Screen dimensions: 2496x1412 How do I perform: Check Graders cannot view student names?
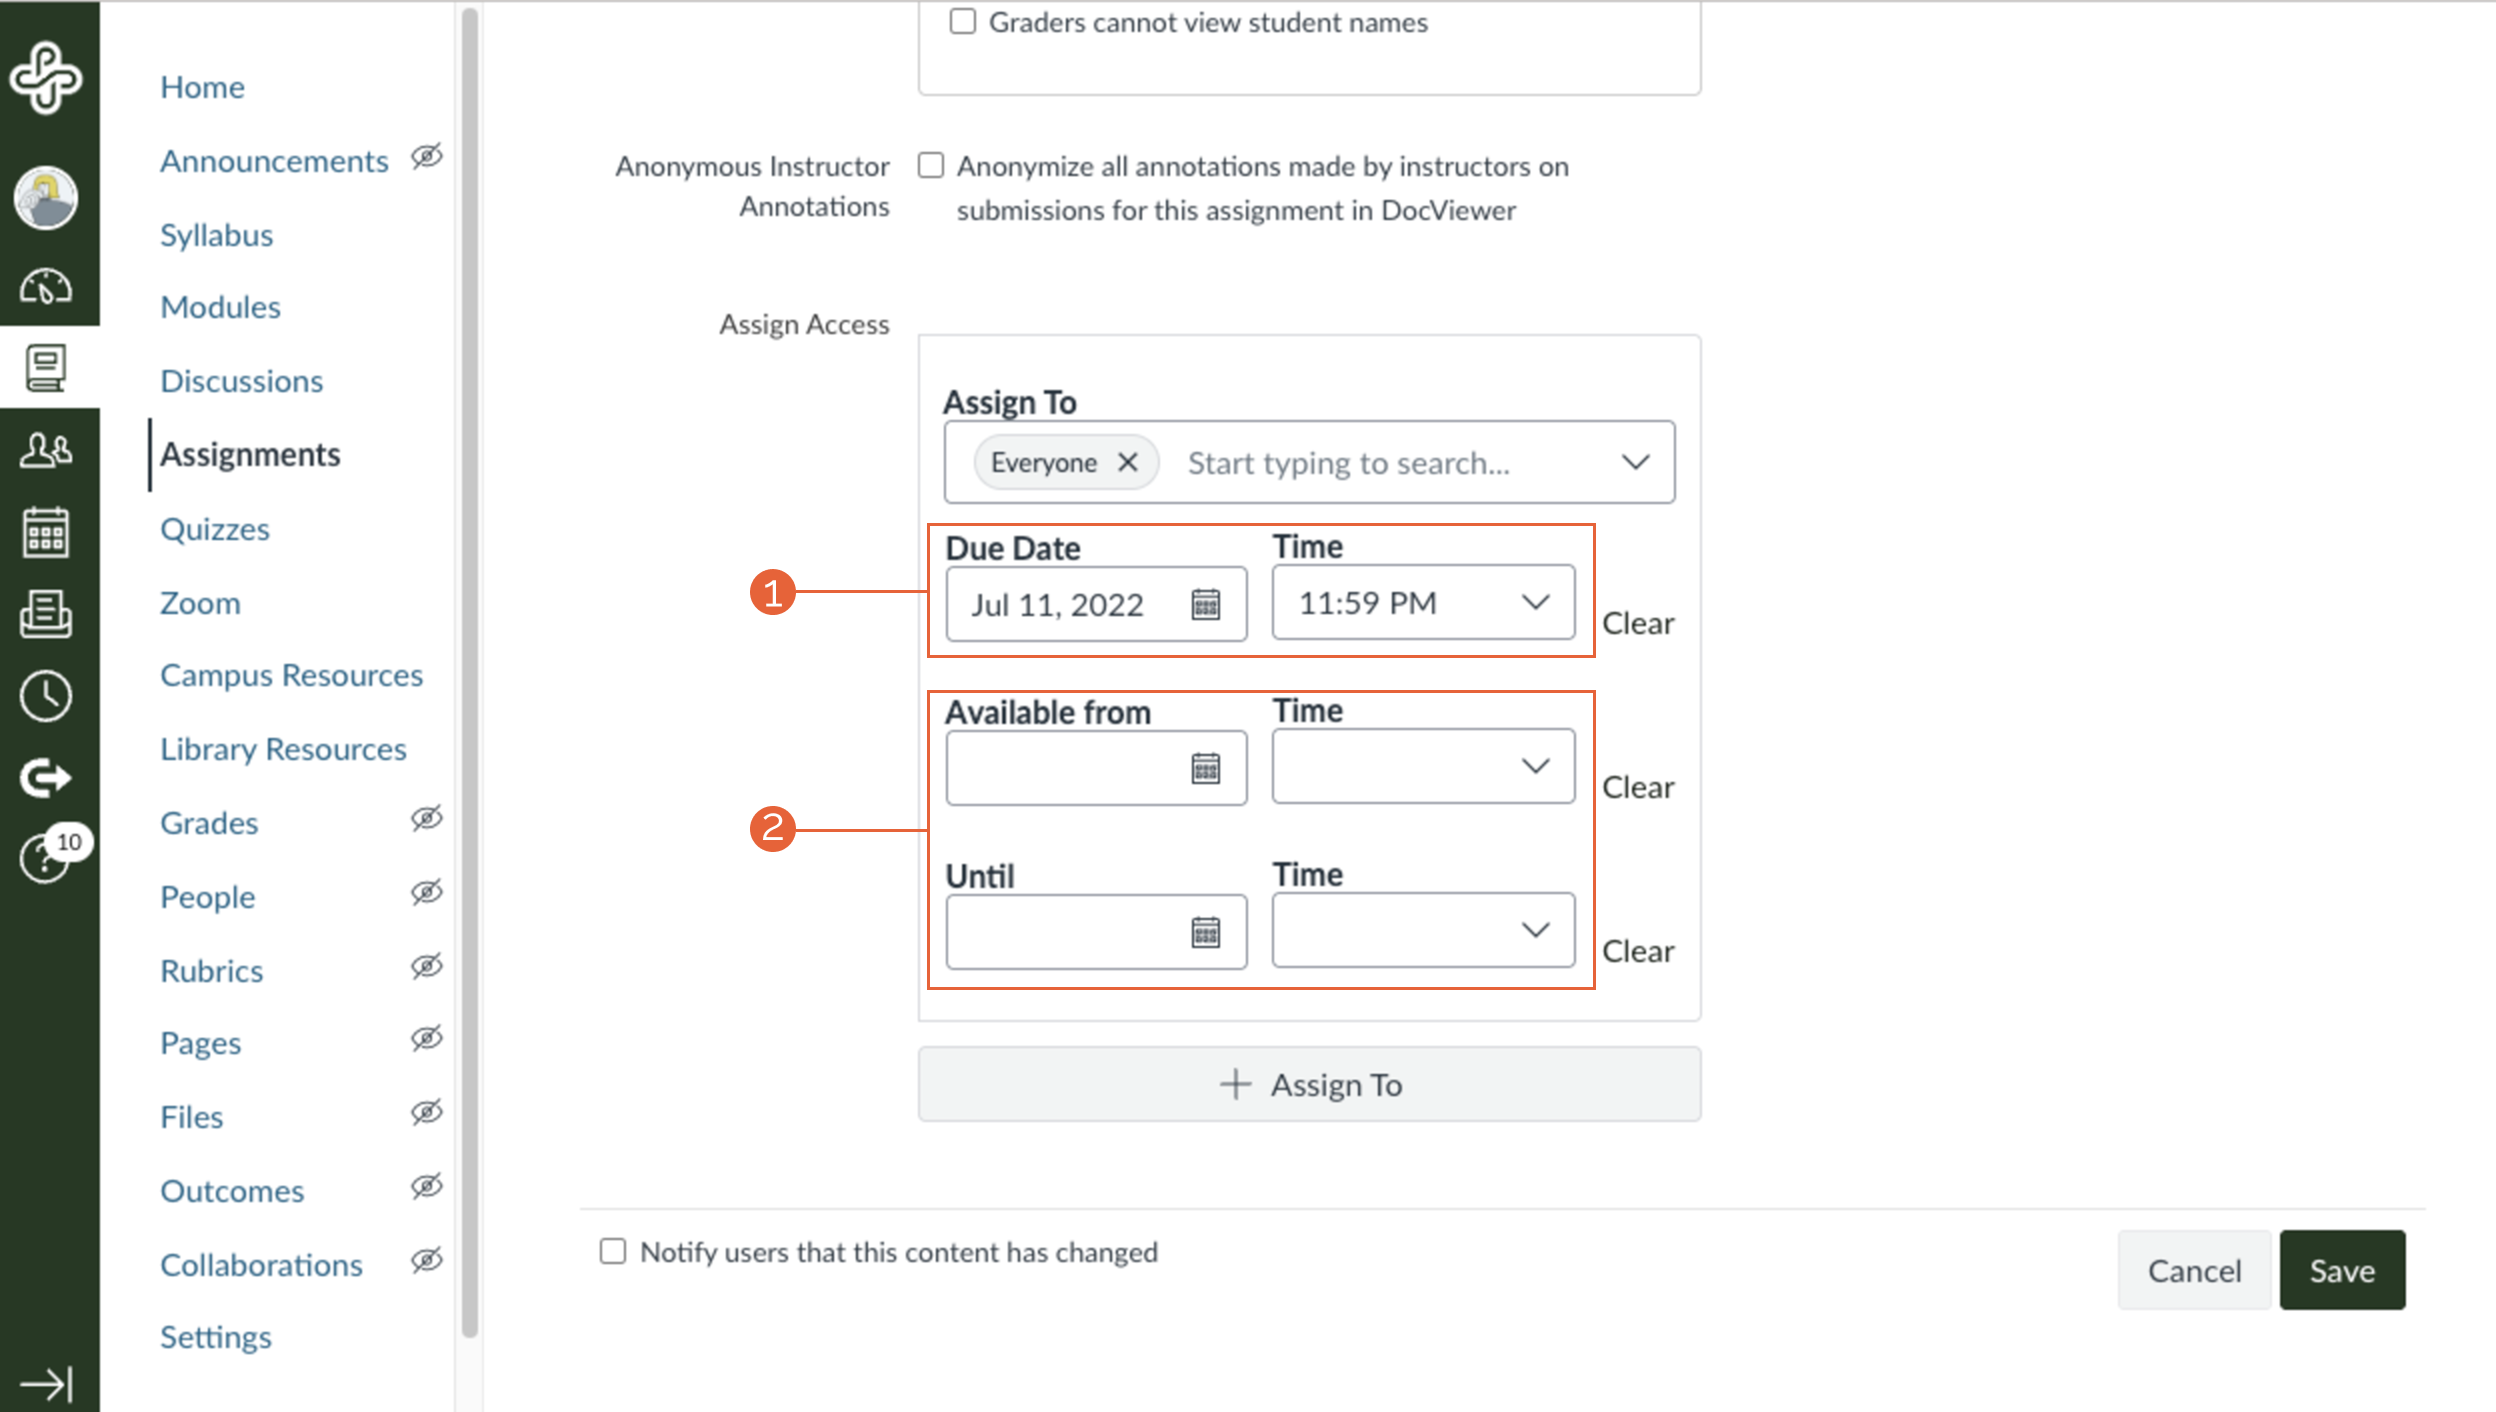[x=963, y=22]
